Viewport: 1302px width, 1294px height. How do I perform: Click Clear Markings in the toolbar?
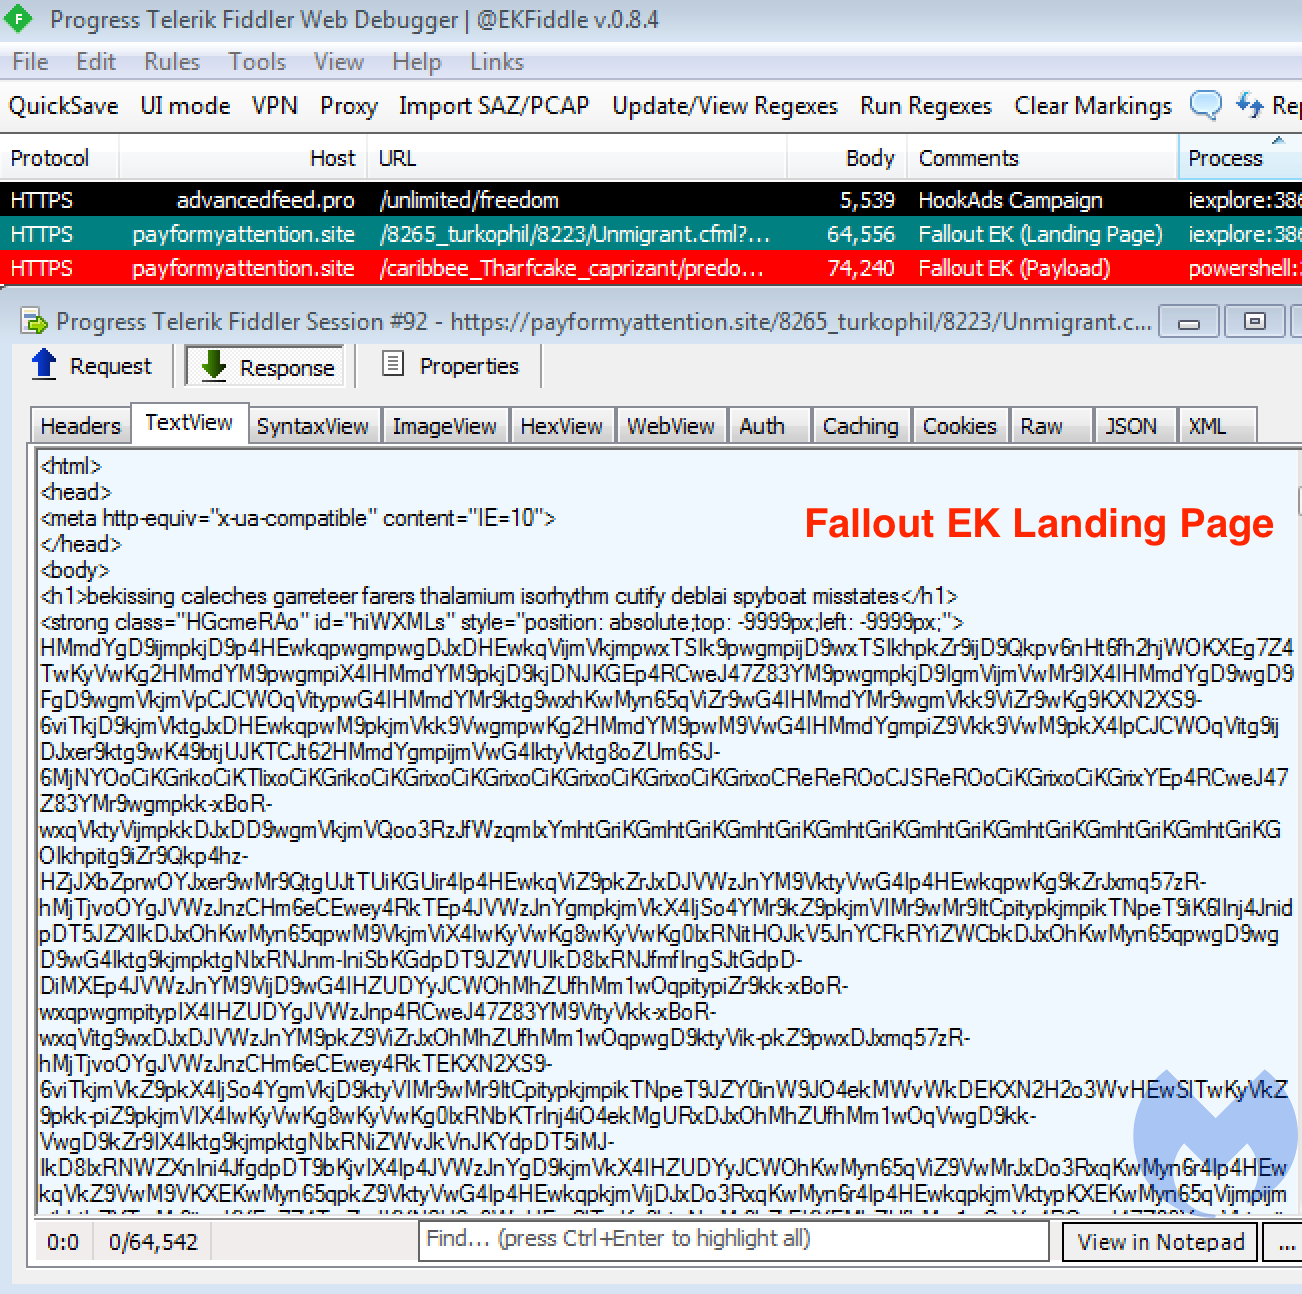click(1092, 106)
